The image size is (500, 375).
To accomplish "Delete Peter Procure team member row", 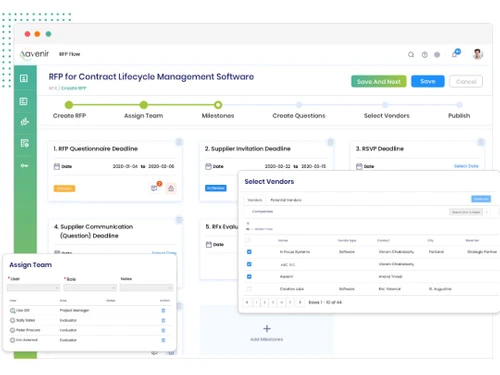I will tap(163, 330).
